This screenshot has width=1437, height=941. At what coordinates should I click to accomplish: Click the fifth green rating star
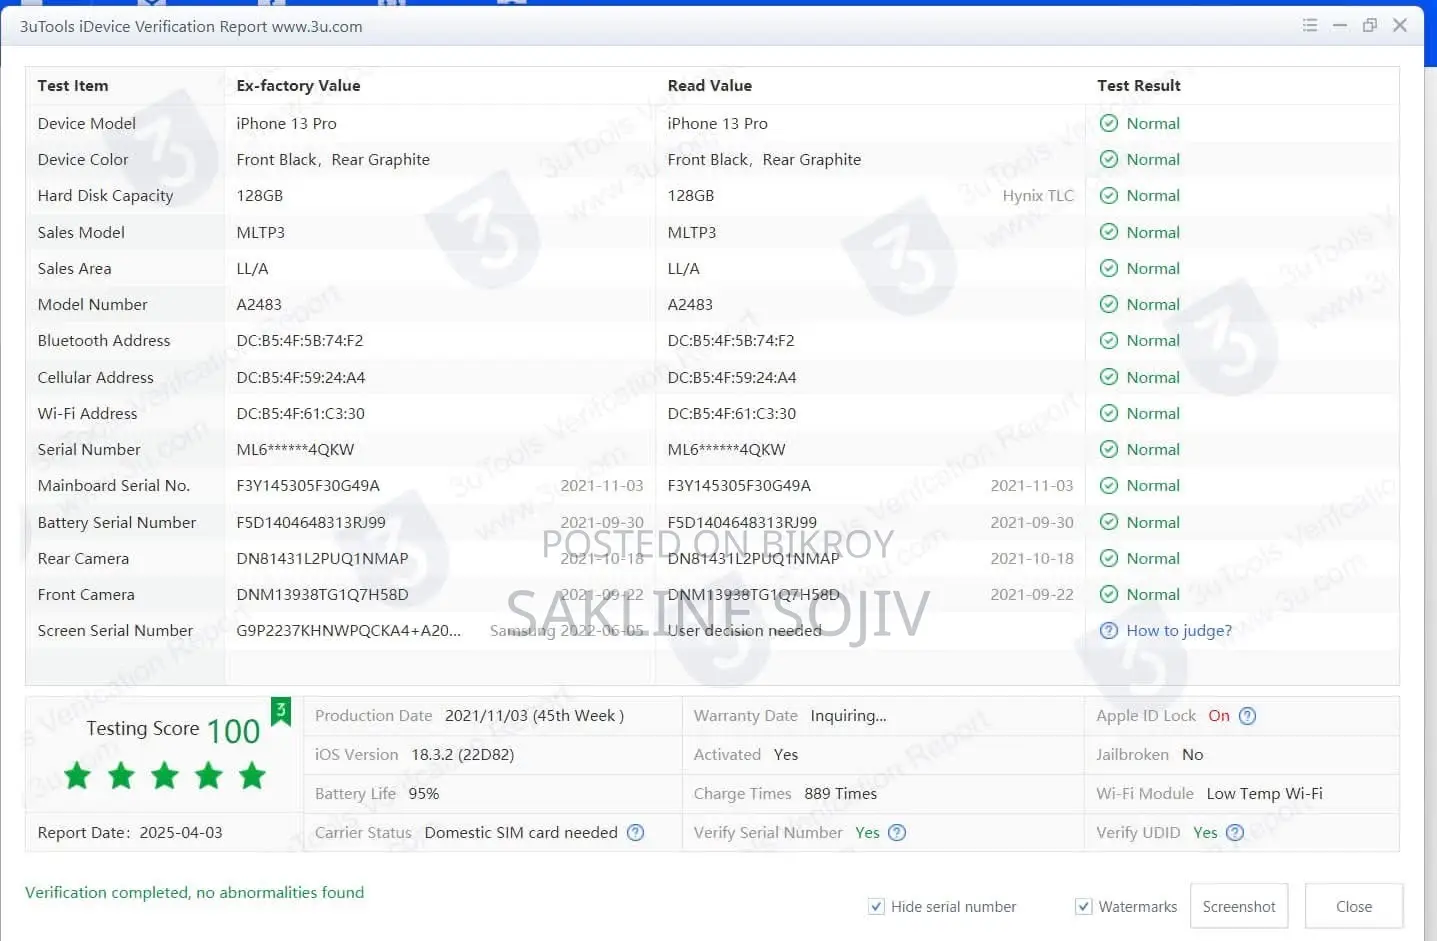point(252,775)
